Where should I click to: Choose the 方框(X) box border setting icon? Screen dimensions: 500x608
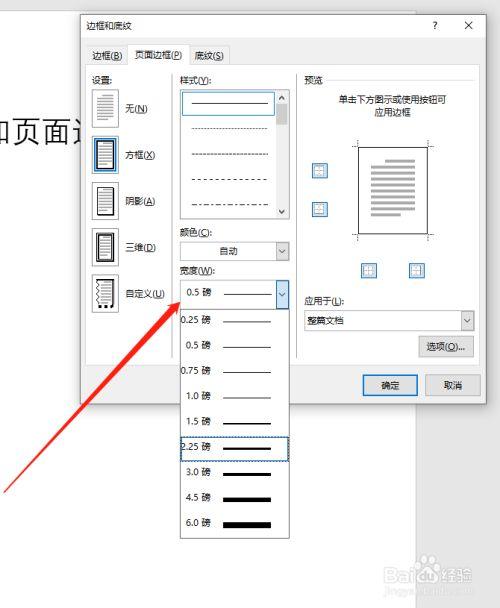click(105, 155)
